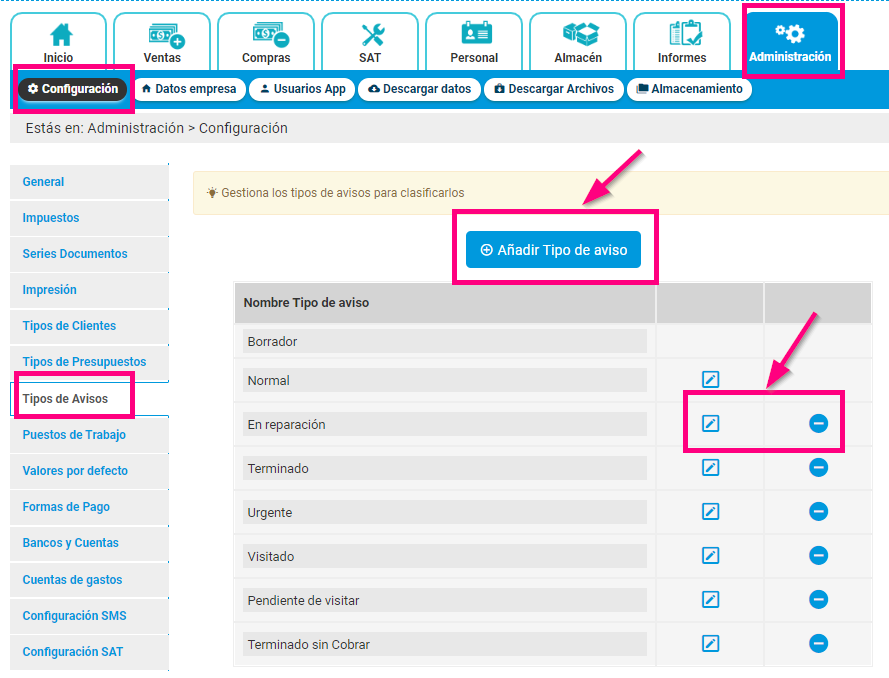Click Añadir Tipo de aviso button
The height and width of the screenshot is (678, 889).
click(553, 249)
